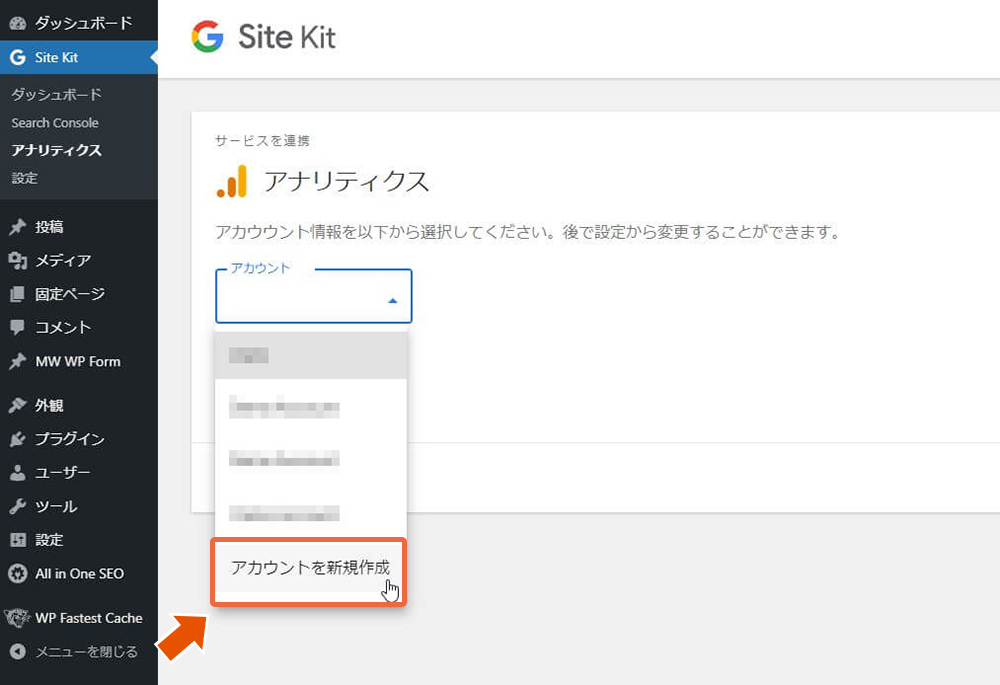The image size is (1000, 685).
Task: Click the plug icon next to プラグイン
Action: [18, 439]
